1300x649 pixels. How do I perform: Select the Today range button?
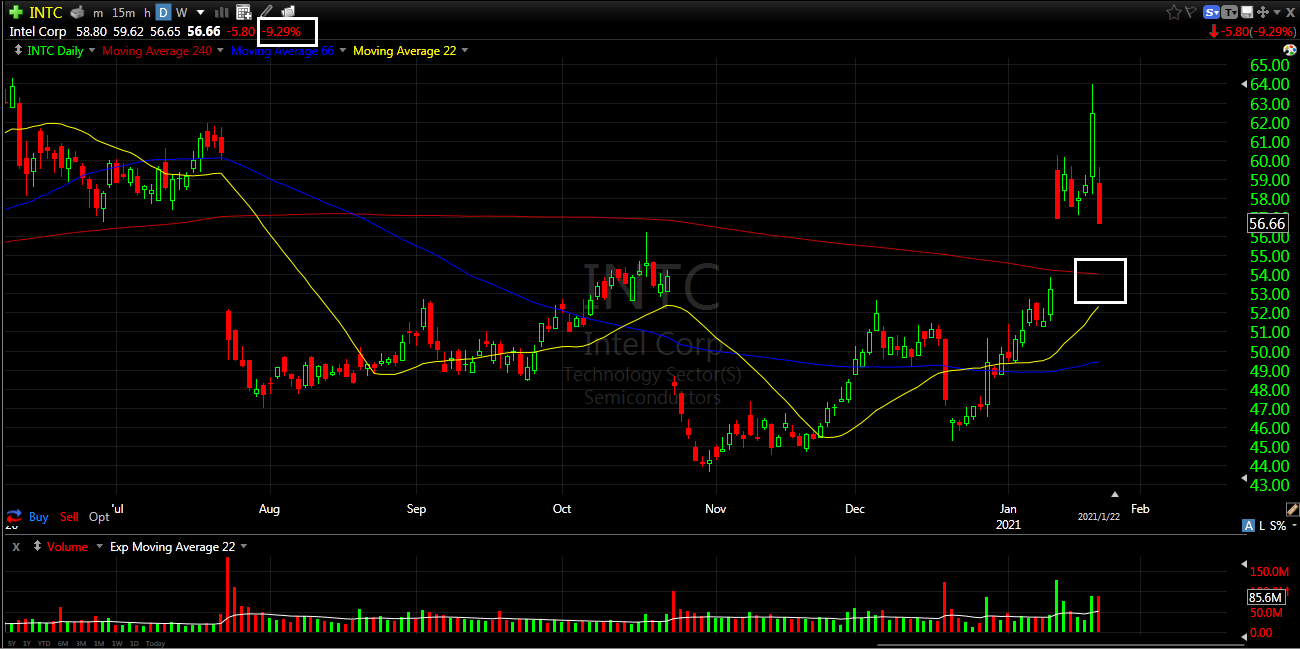click(155, 643)
